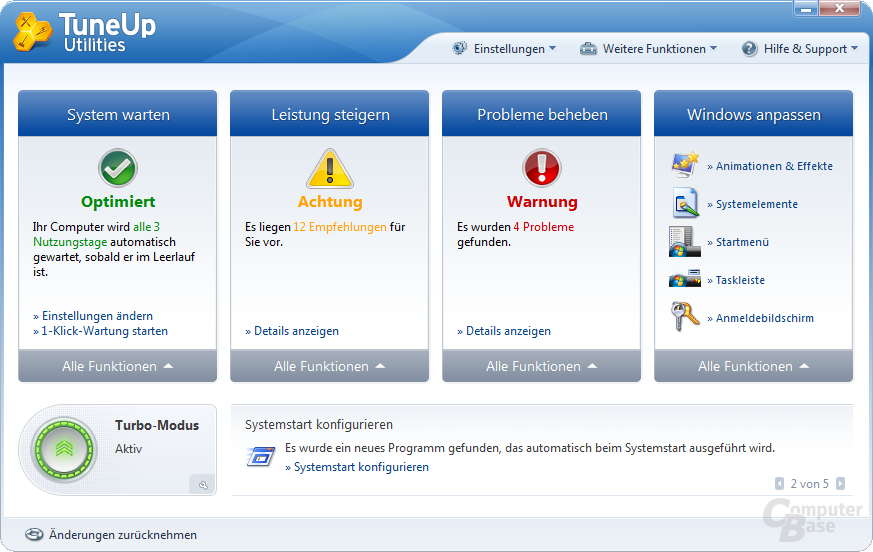Click the Systemelemente document icon
Image resolution: width=873 pixels, height=552 pixels.
[x=685, y=203]
